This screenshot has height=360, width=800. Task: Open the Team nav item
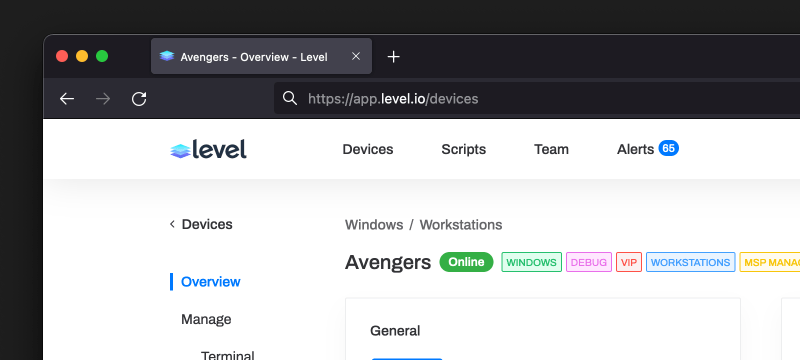tap(552, 149)
